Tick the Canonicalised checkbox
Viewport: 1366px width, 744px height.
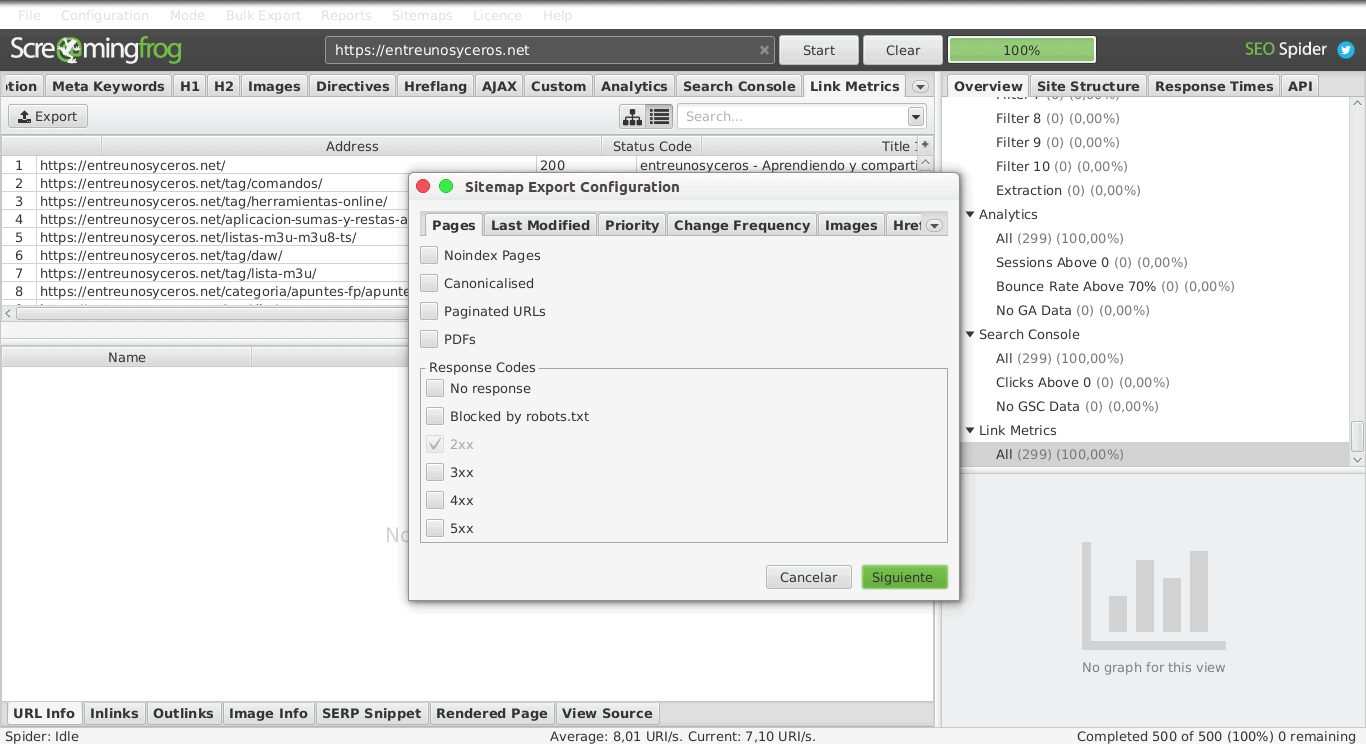click(429, 283)
